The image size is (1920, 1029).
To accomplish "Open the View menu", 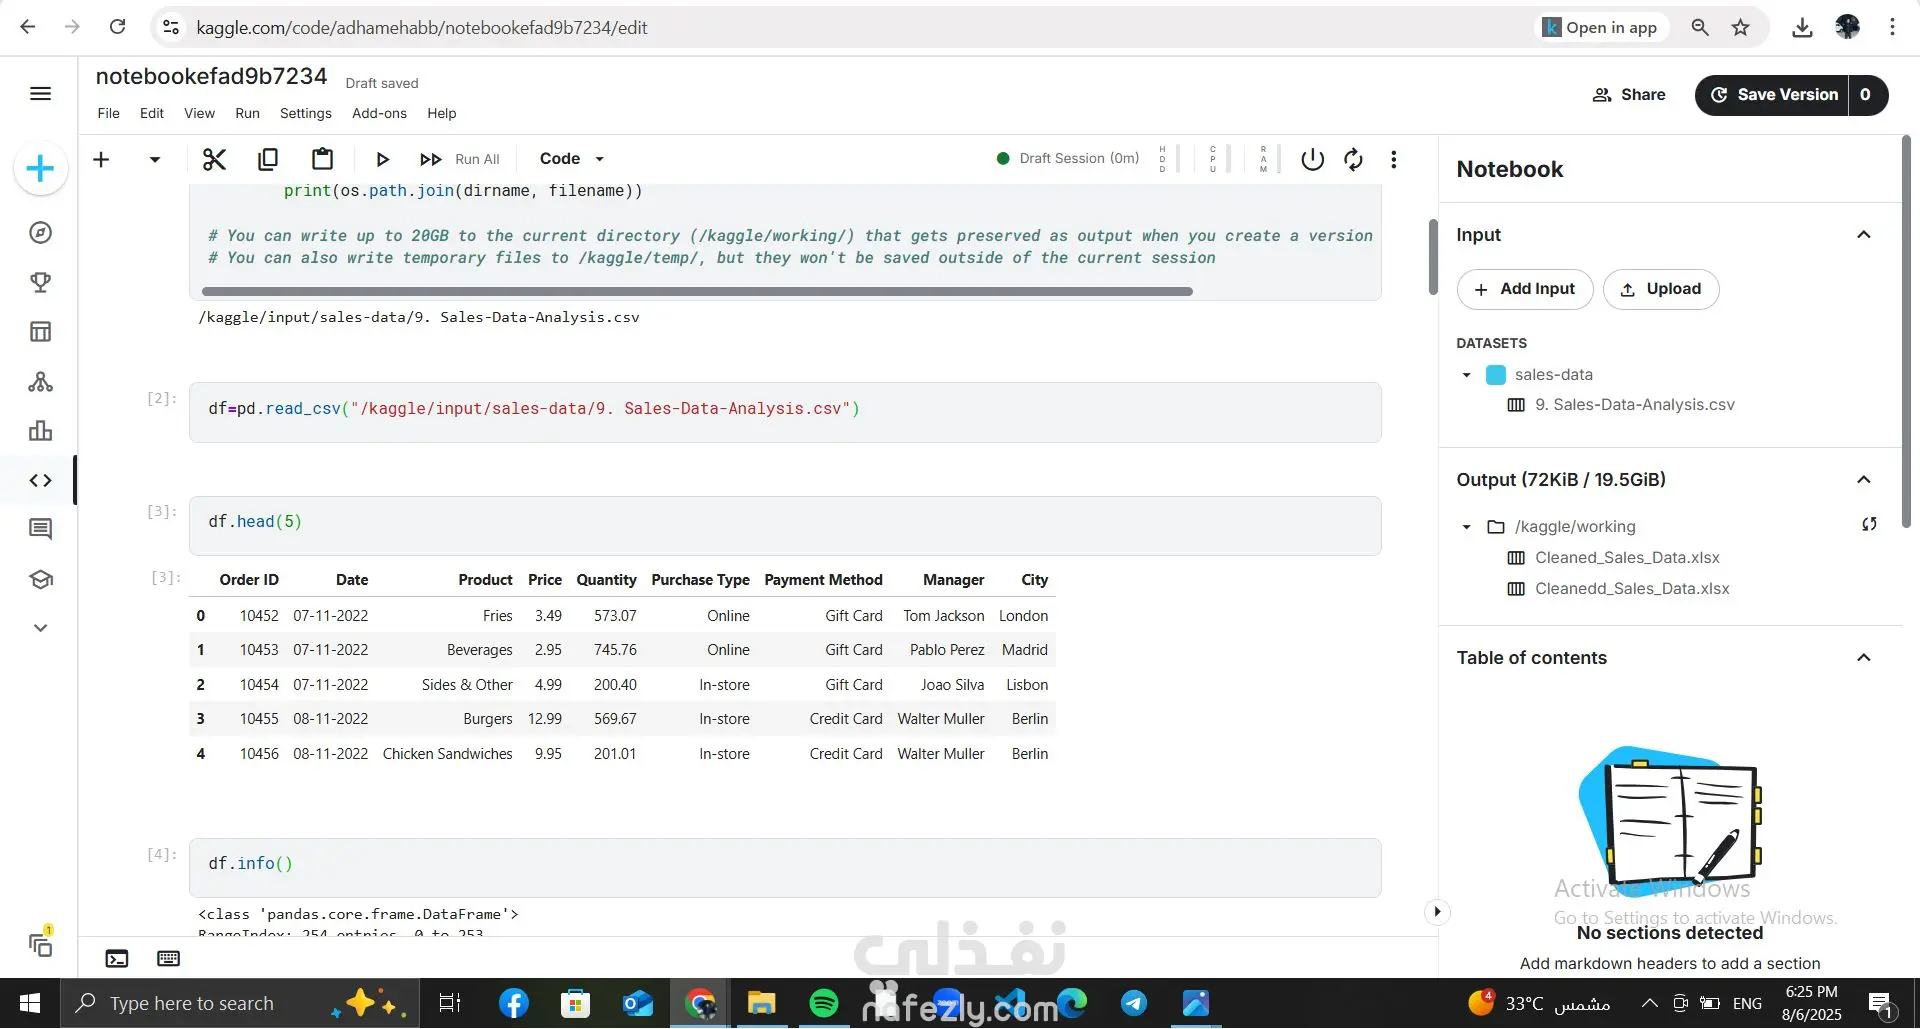I will (x=199, y=114).
